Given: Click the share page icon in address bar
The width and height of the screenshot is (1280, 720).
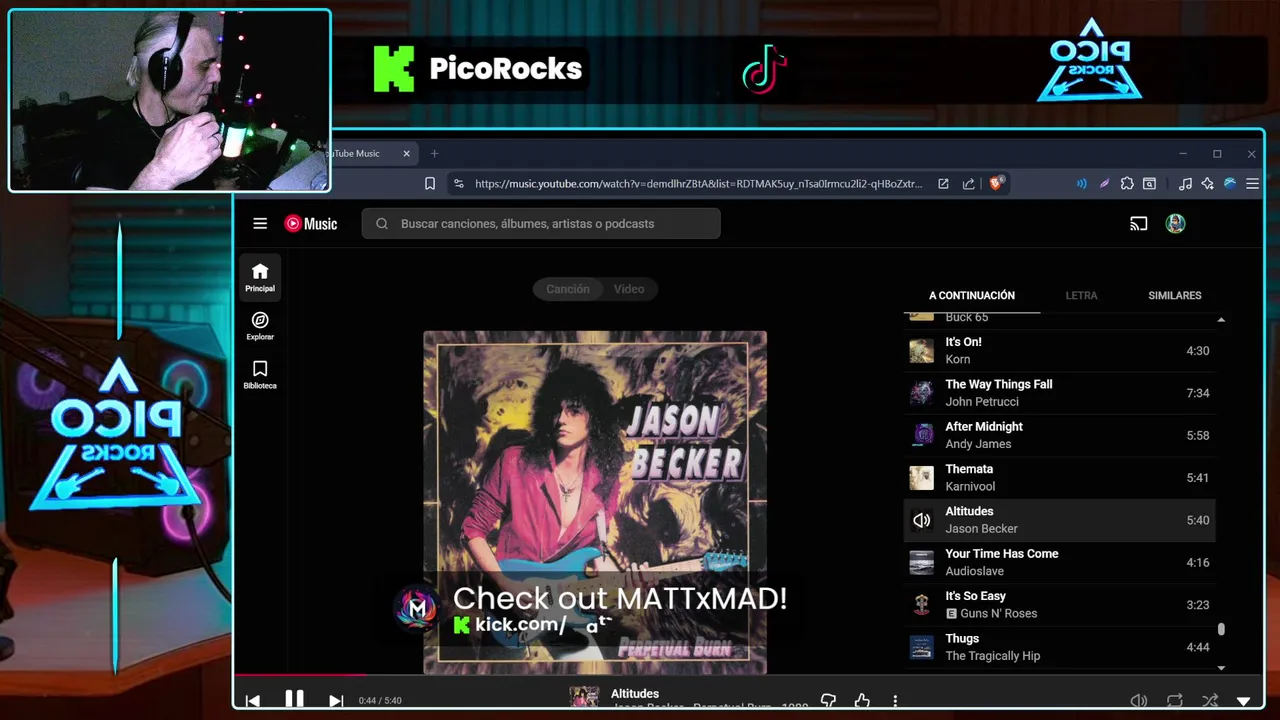Looking at the screenshot, I should [968, 184].
